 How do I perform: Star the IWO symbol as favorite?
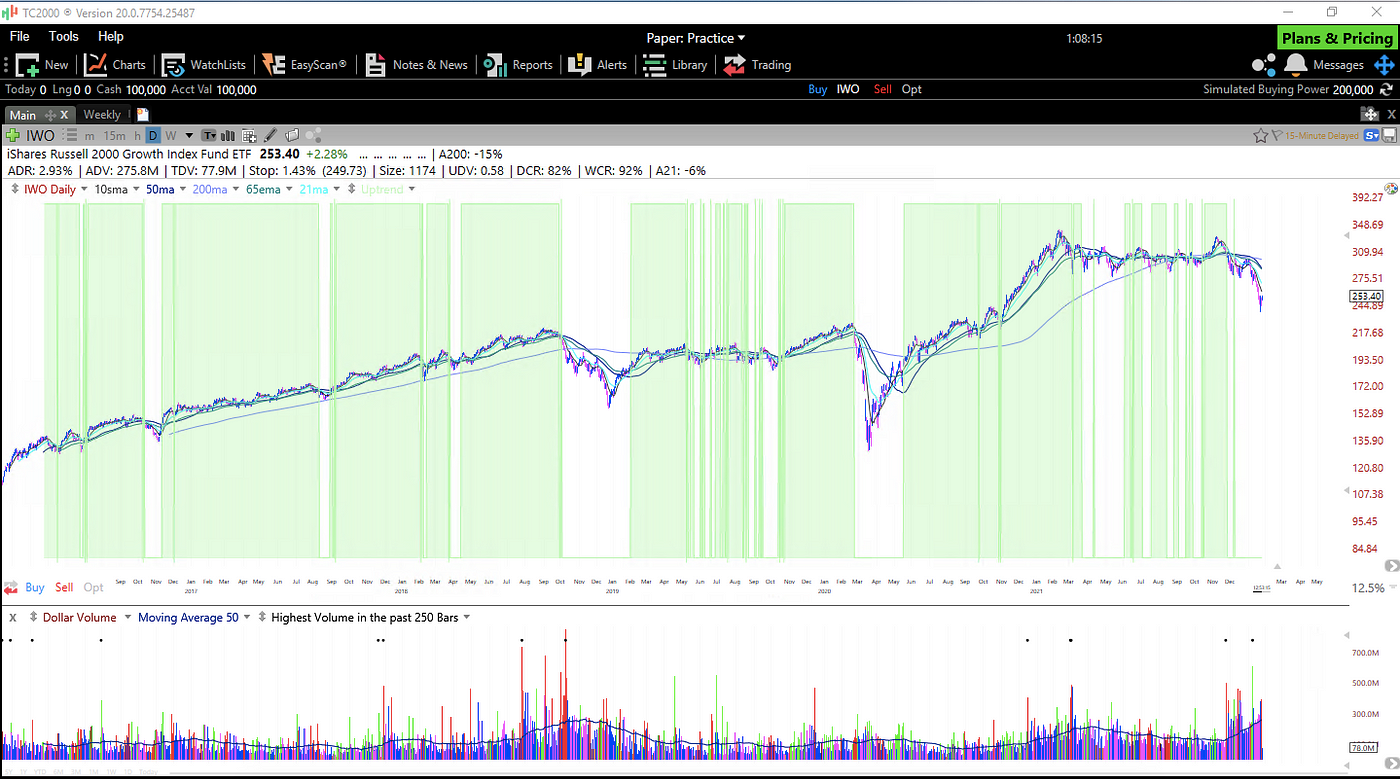click(x=1260, y=135)
